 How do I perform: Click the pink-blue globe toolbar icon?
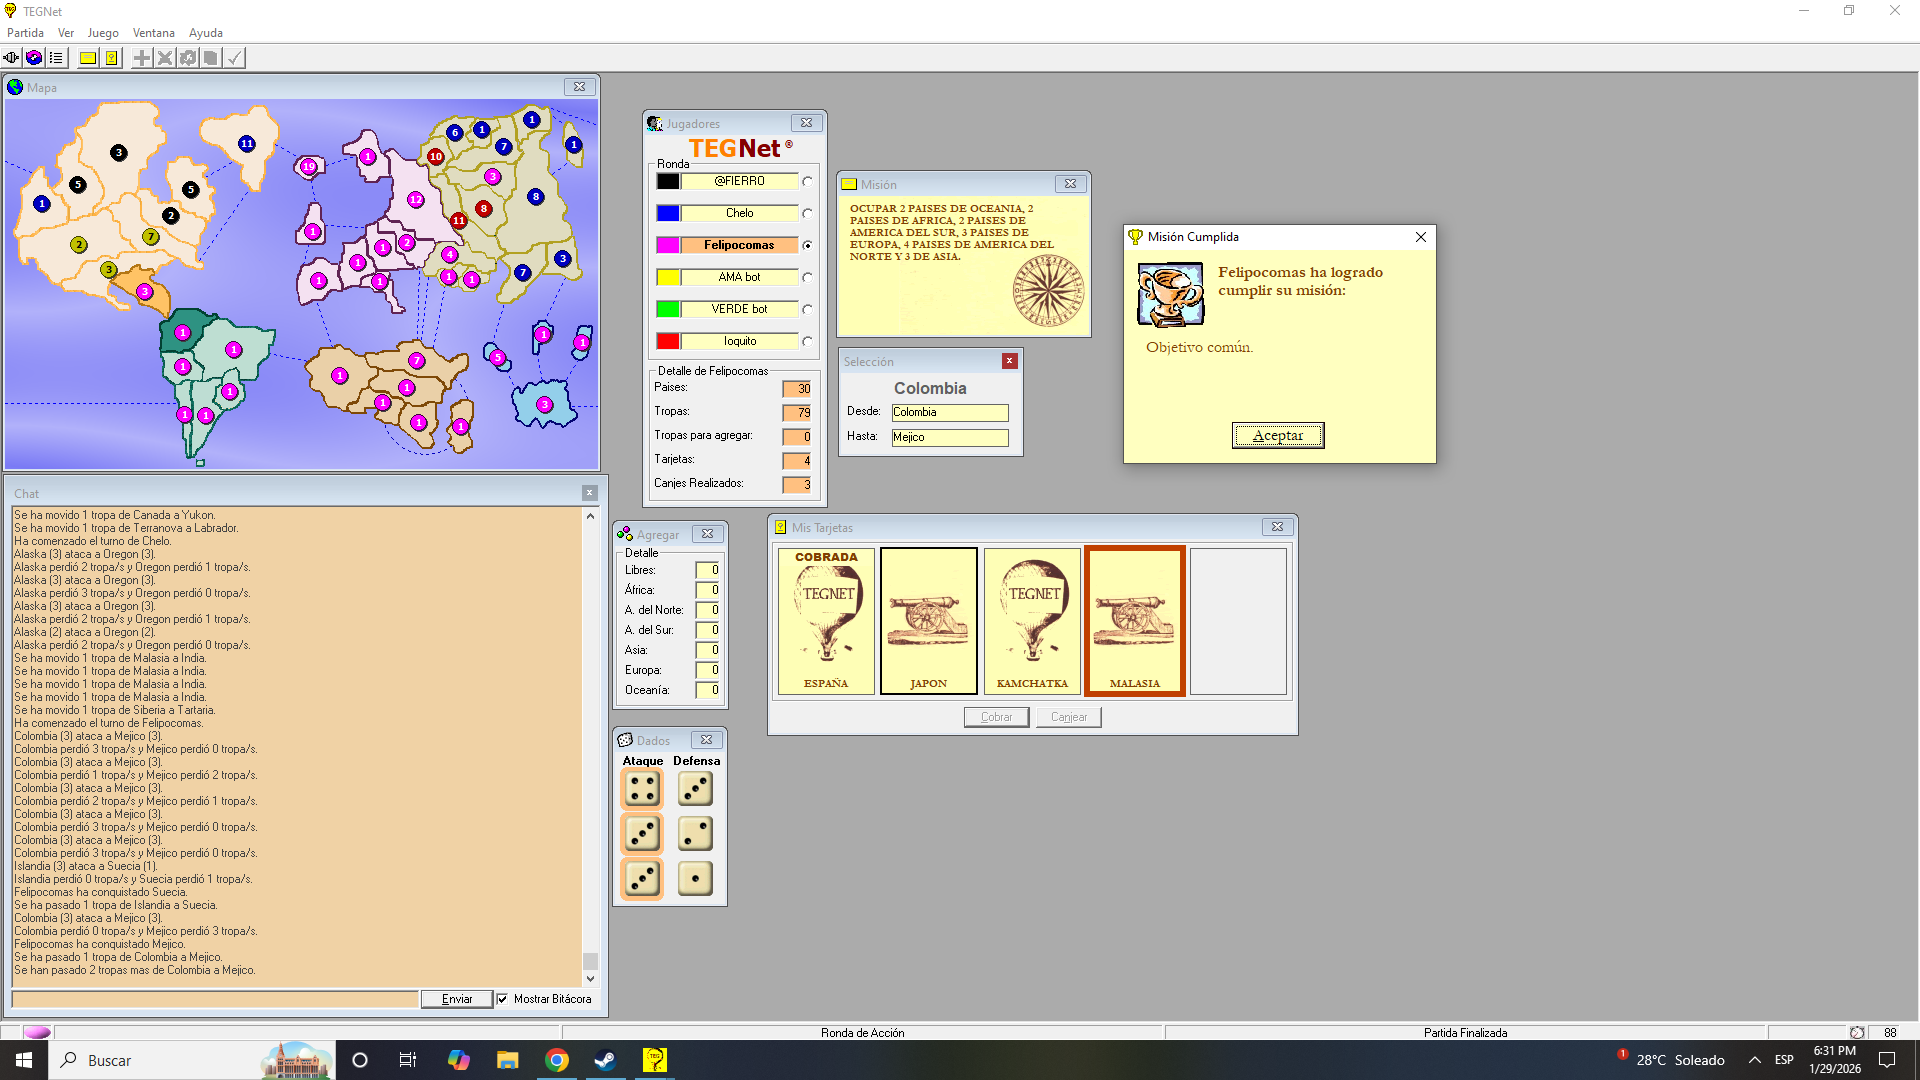tap(34, 58)
